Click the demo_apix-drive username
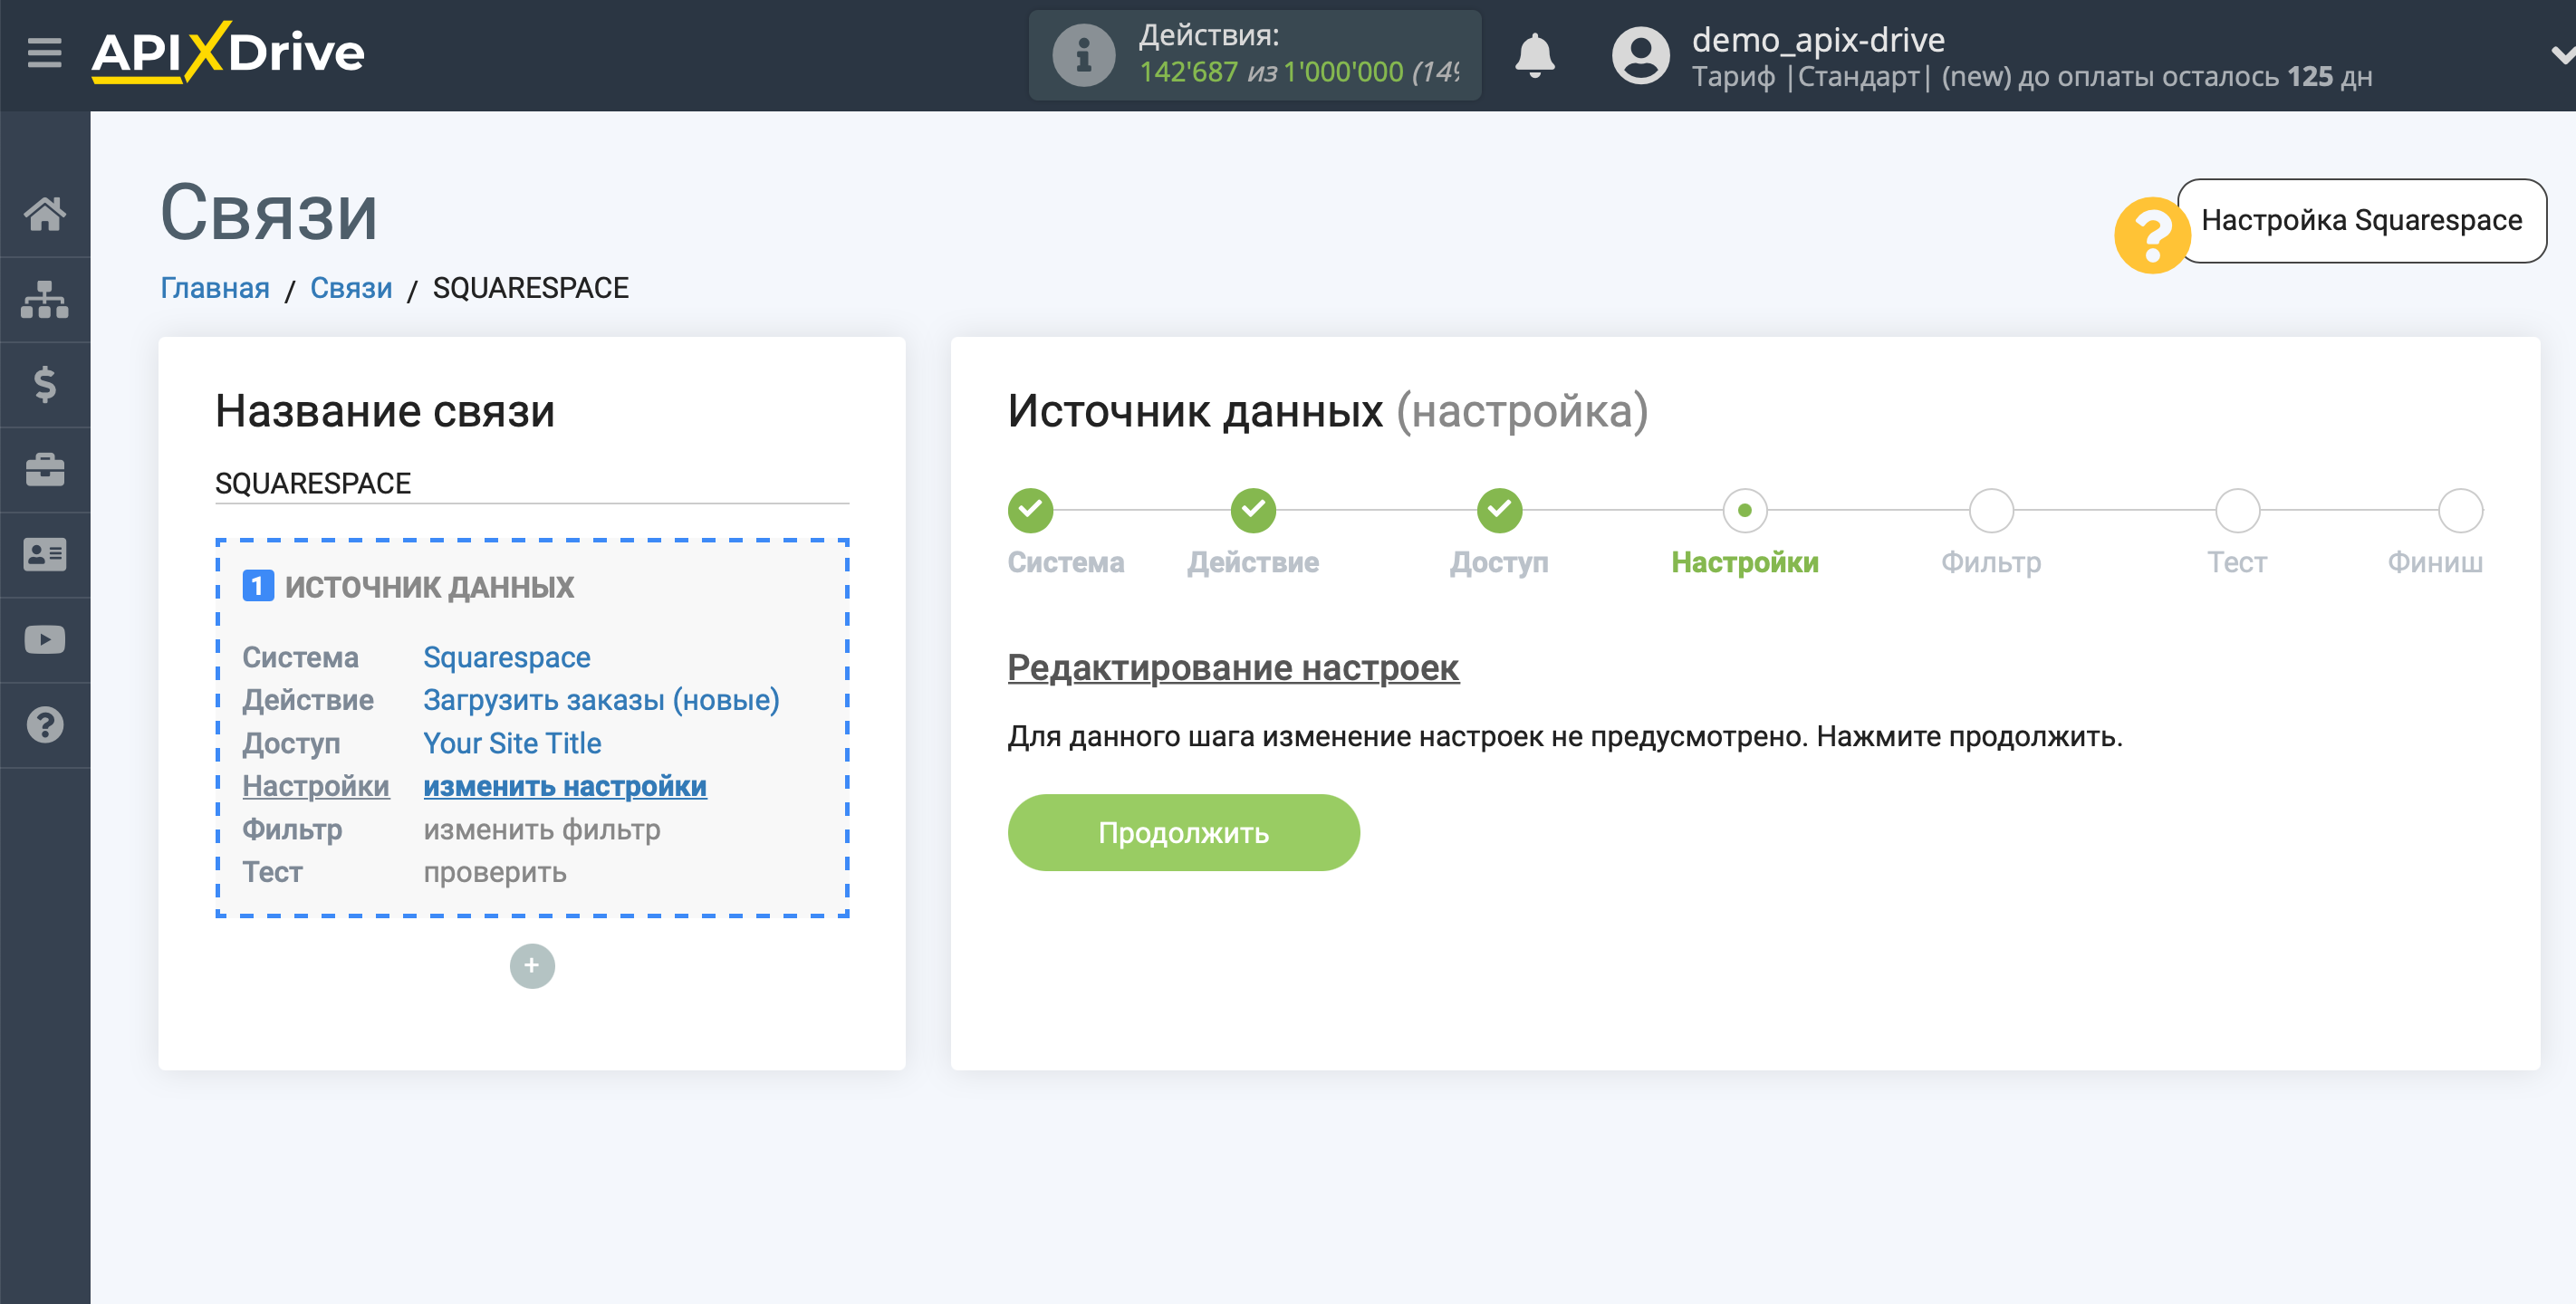2576x1304 pixels. 1818,40
